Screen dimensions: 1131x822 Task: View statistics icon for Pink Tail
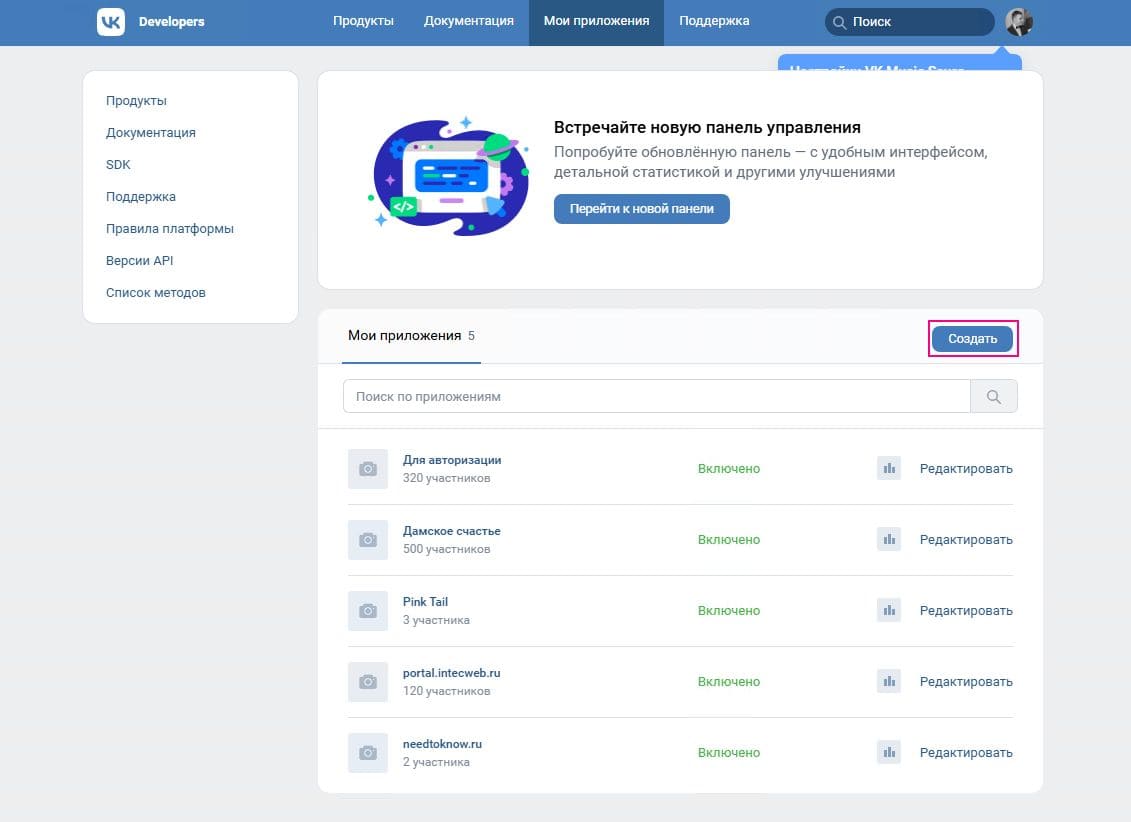coord(888,610)
